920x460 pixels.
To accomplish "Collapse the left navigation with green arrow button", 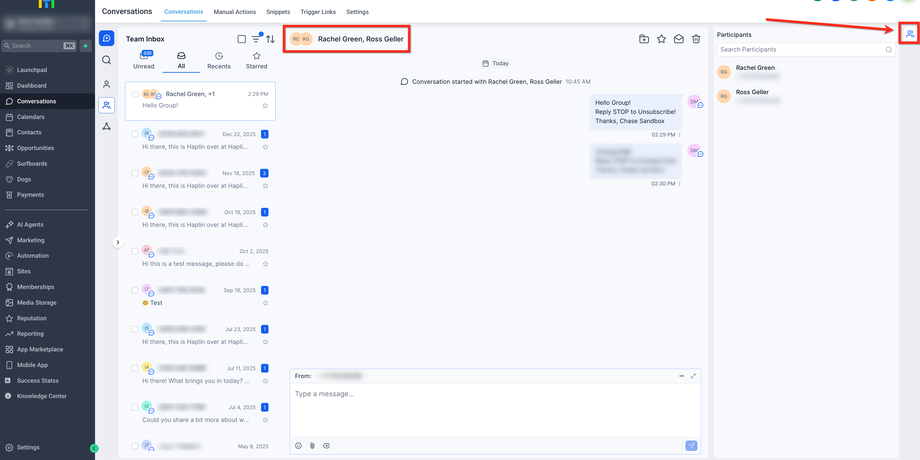I will 94,448.
